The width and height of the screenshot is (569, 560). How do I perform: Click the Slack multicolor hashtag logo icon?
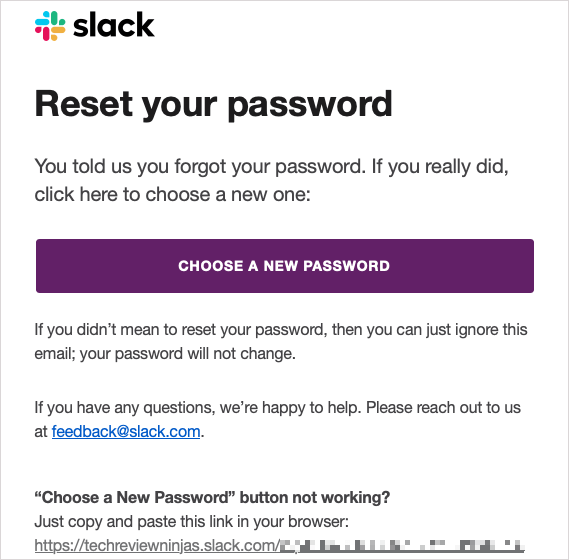[x=50, y=26]
